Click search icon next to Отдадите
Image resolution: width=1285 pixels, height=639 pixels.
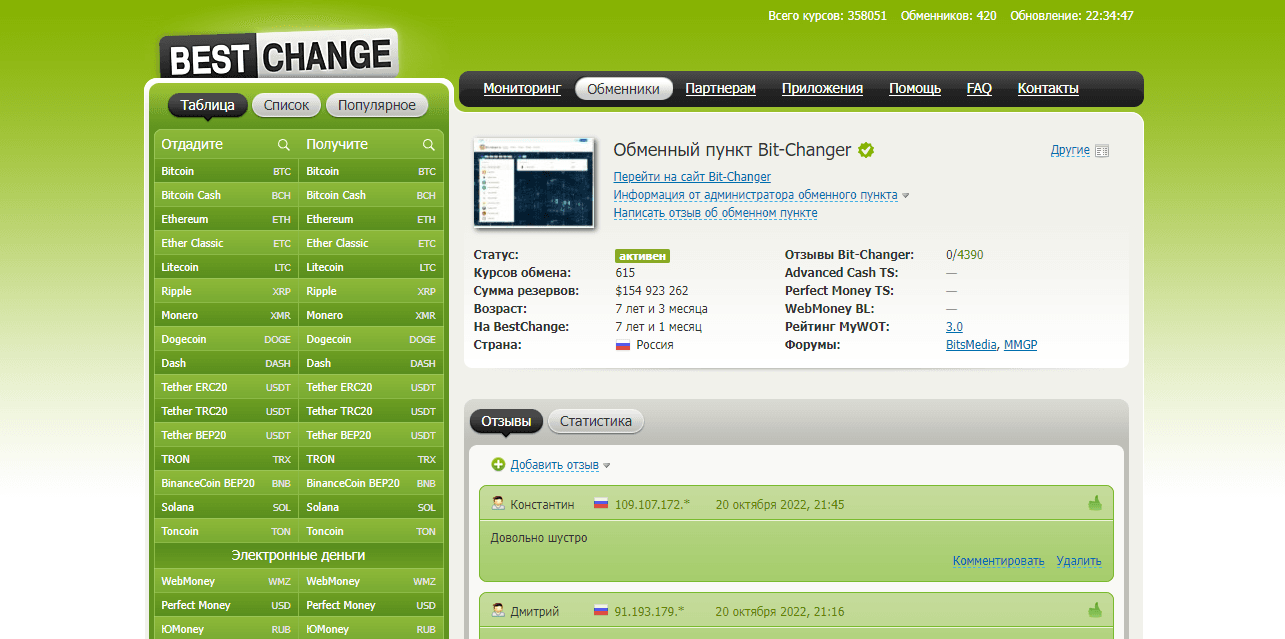pyautogui.click(x=284, y=145)
